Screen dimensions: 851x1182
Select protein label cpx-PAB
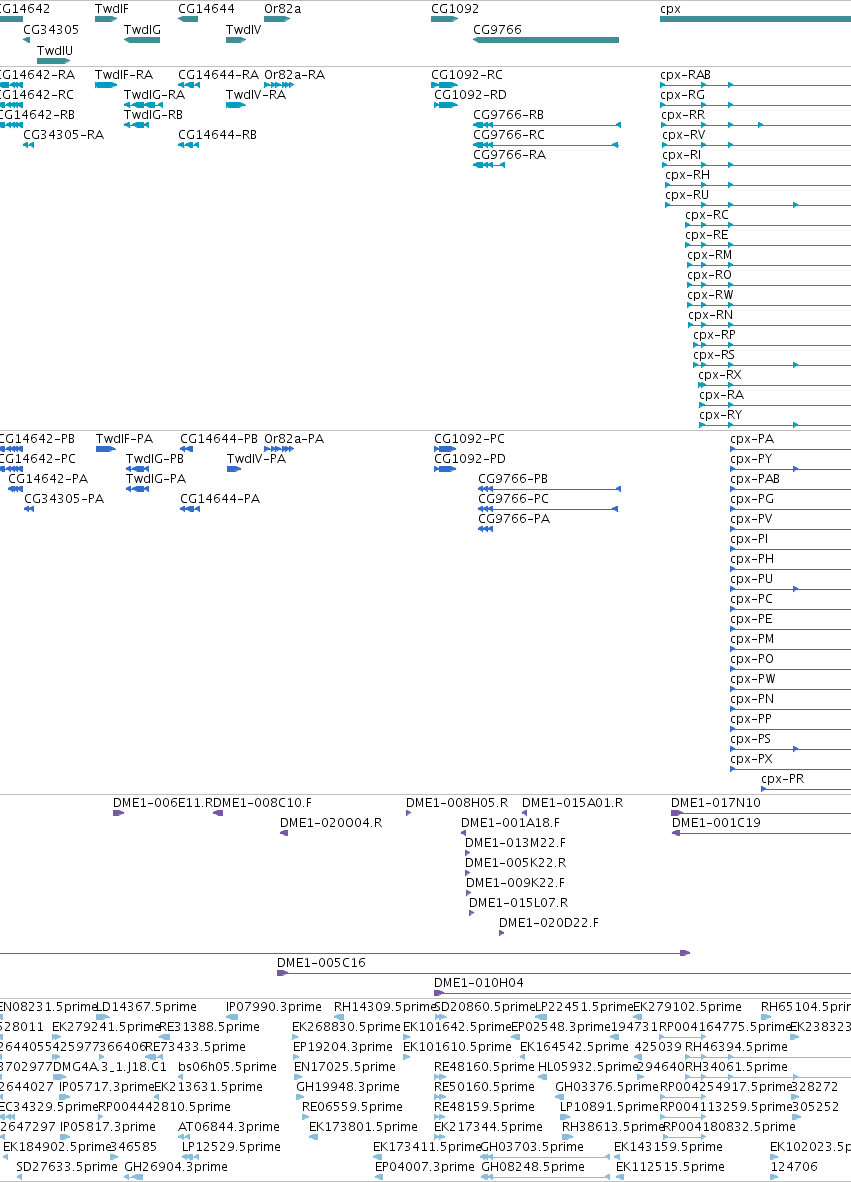point(755,479)
